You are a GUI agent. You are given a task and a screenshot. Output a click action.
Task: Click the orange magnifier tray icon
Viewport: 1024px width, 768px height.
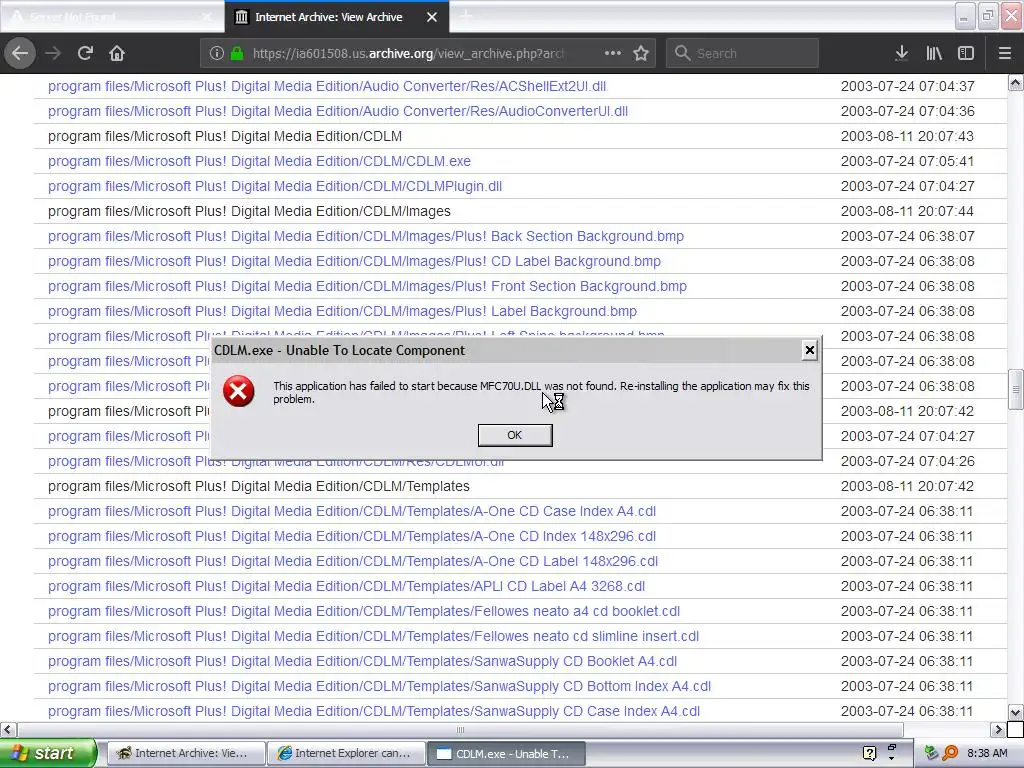(950, 753)
